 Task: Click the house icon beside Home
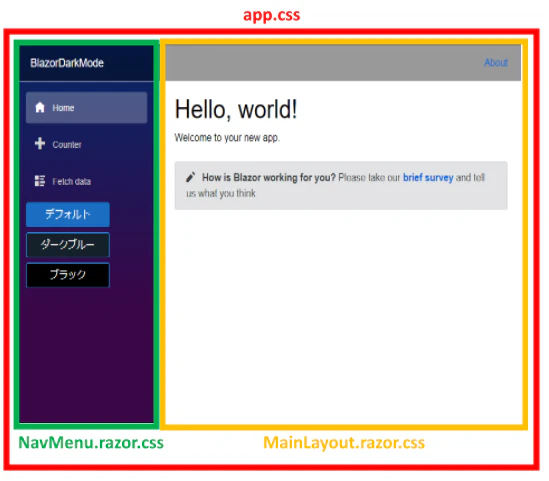(x=40, y=107)
